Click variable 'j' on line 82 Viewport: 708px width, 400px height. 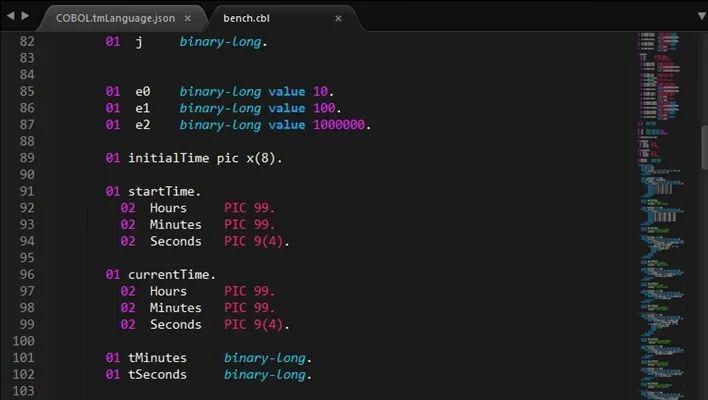coord(139,42)
